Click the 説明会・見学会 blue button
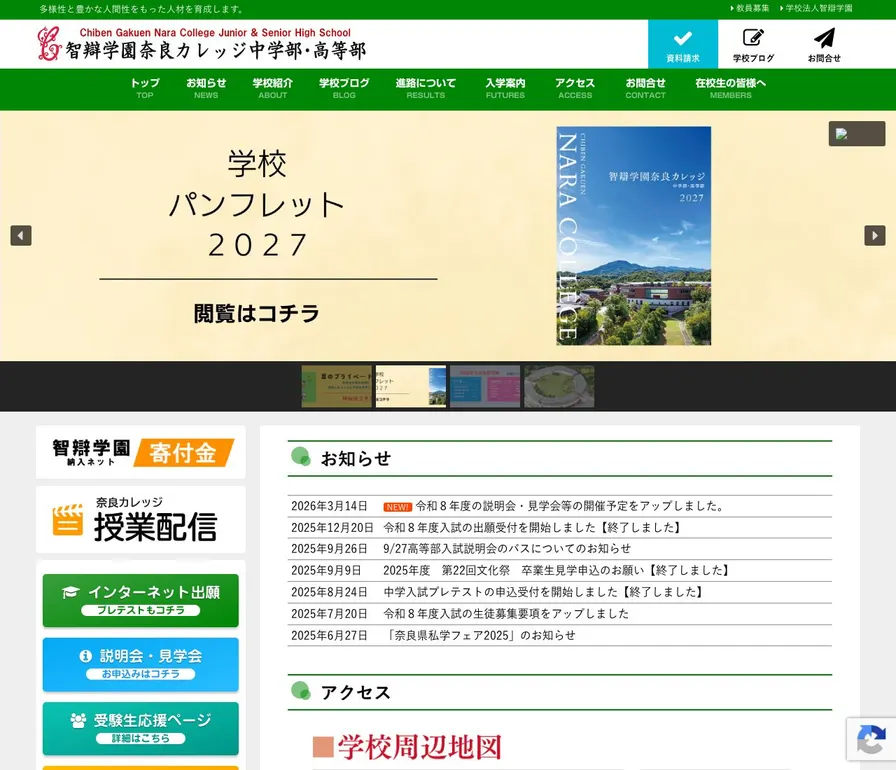Viewport: 896px width, 770px height. pyautogui.click(x=141, y=664)
